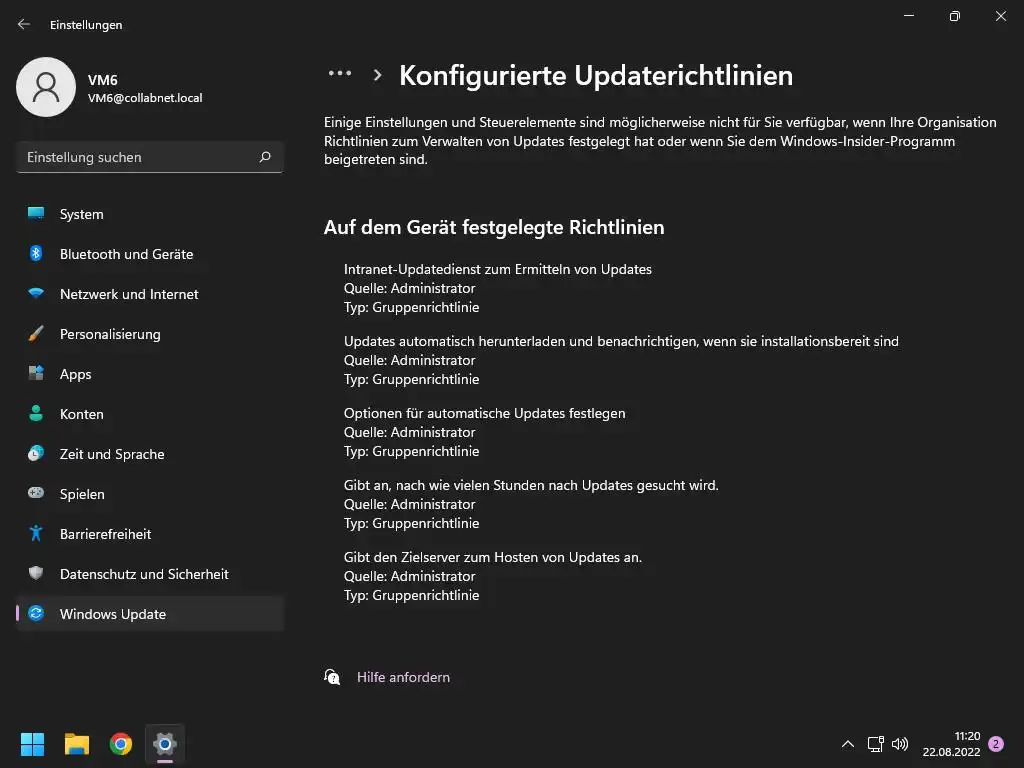
Task: Open Personalisierung paintbrush icon
Action: (x=36, y=334)
